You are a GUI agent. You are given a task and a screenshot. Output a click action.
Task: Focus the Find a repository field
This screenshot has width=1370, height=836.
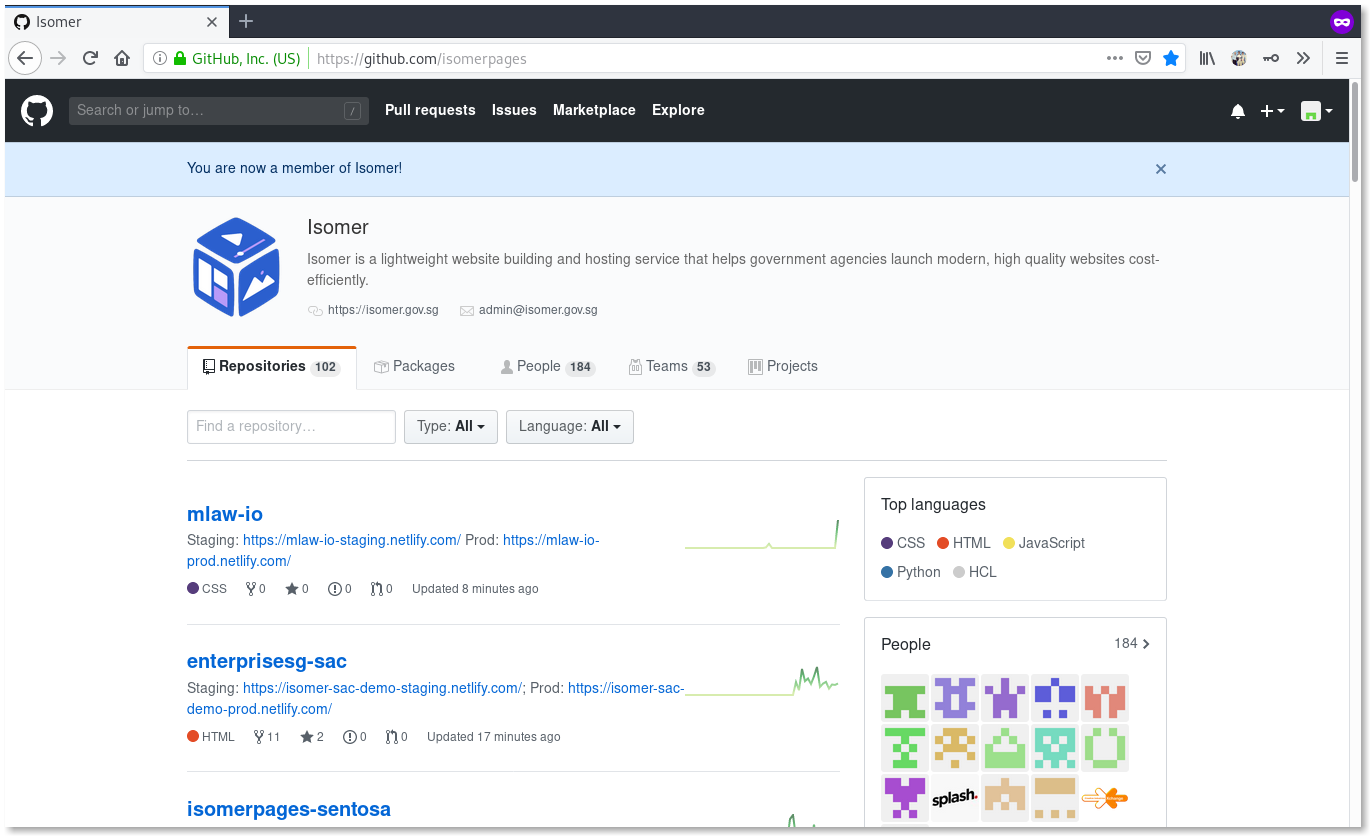tap(291, 426)
